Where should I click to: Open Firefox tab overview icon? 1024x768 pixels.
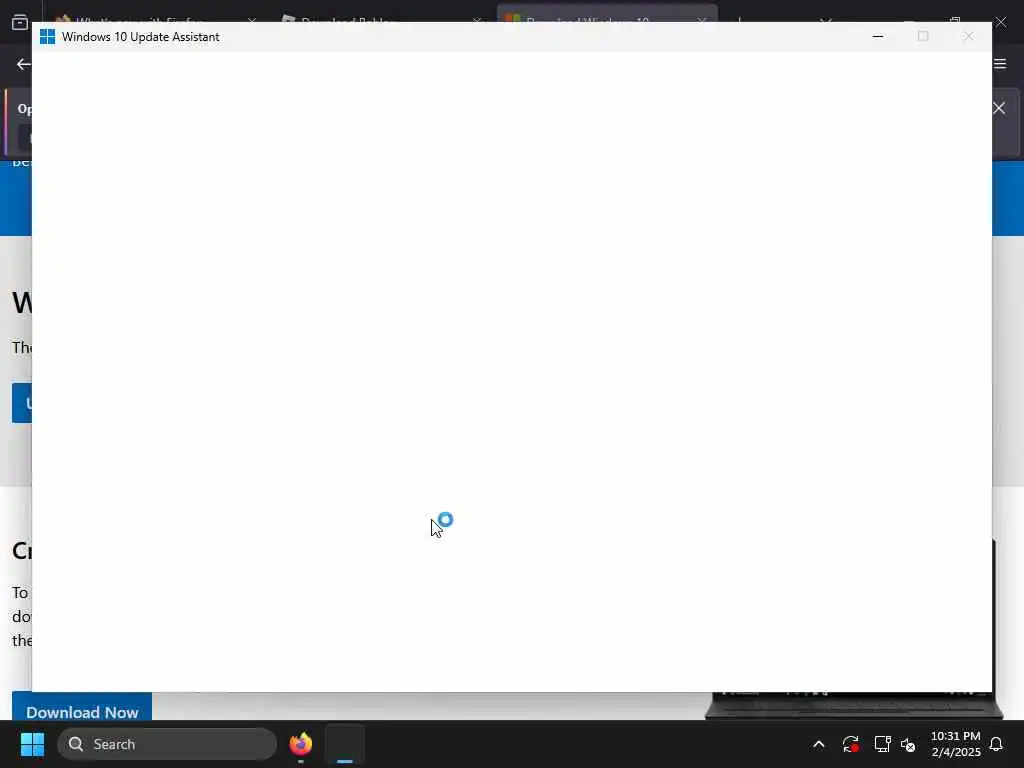(x=20, y=22)
